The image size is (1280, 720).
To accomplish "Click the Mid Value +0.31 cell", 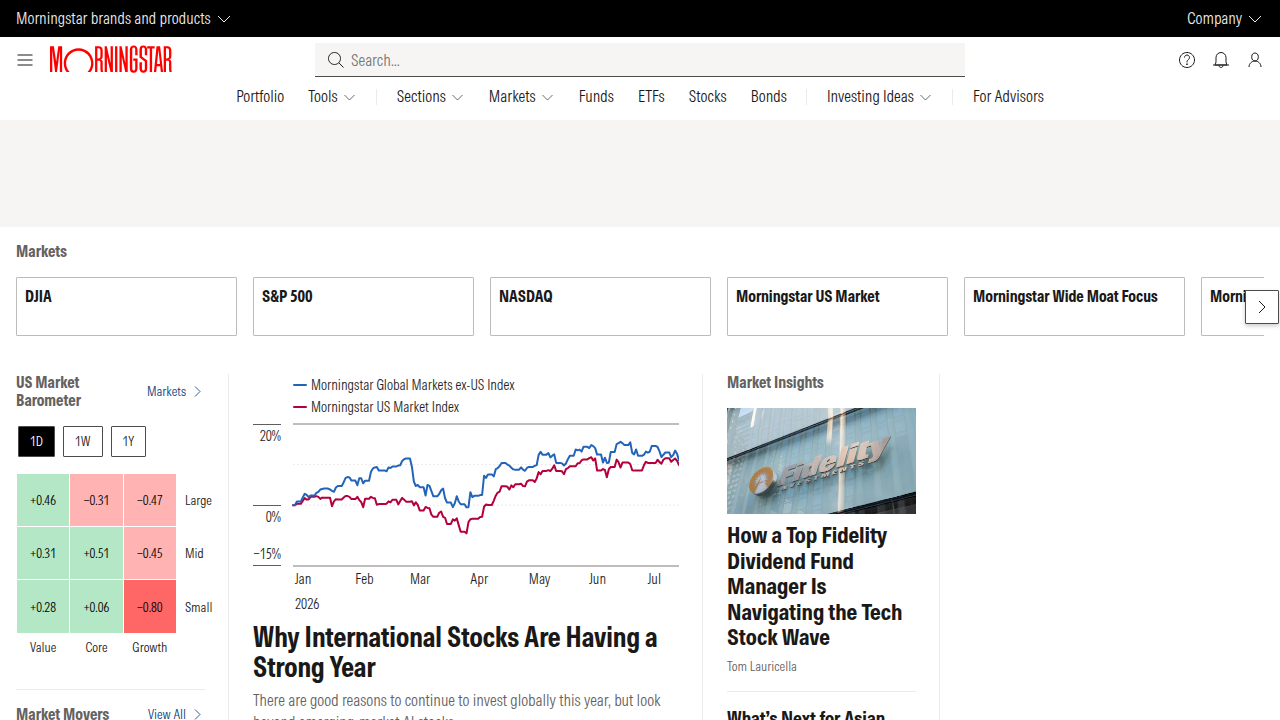I will pos(43,553).
